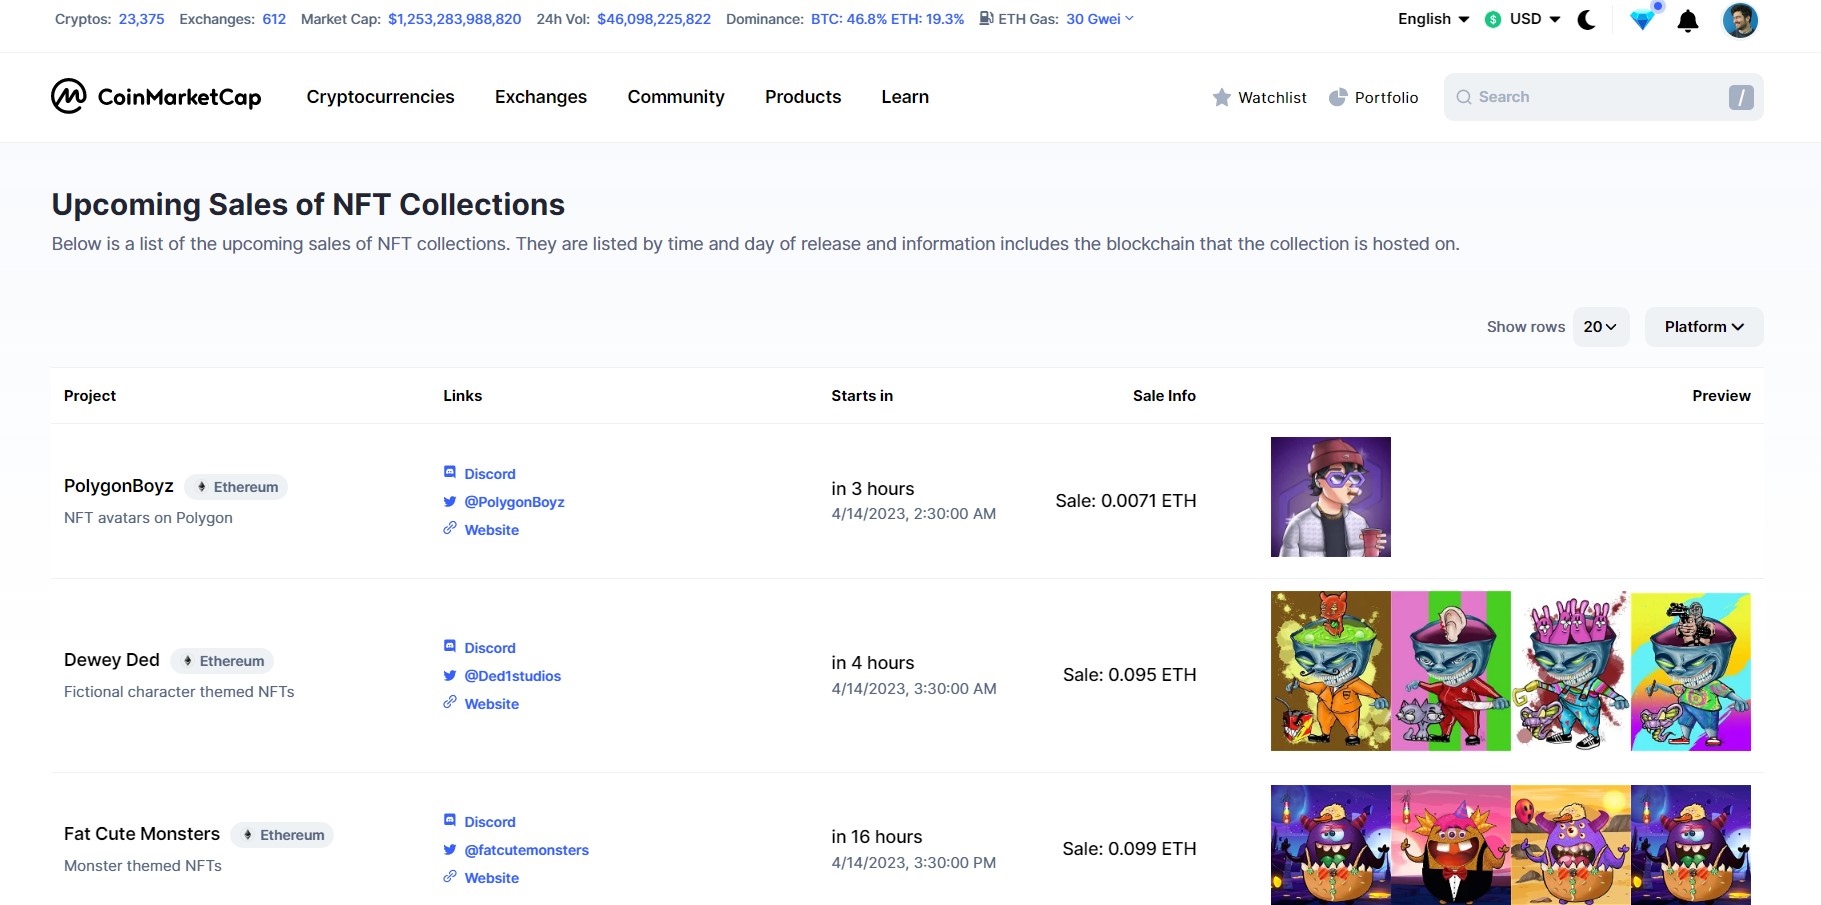
Task: Click Dewey Ded Discord icon
Action: click(x=450, y=646)
